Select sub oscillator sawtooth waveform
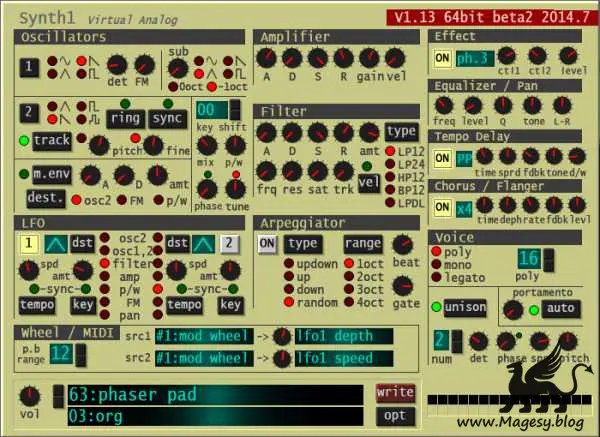Image resolution: width=600 pixels, height=437 pixels. pos(228,61)
